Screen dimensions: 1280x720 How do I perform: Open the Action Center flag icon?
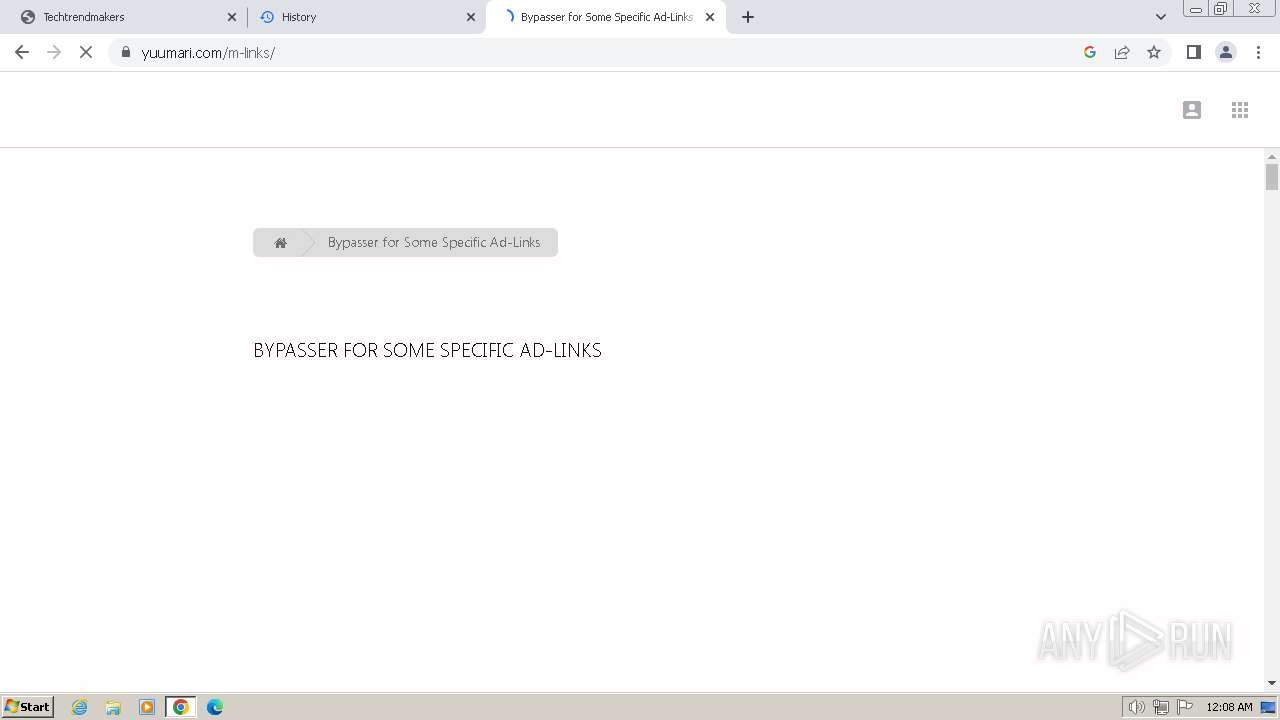click(1185, 707)
